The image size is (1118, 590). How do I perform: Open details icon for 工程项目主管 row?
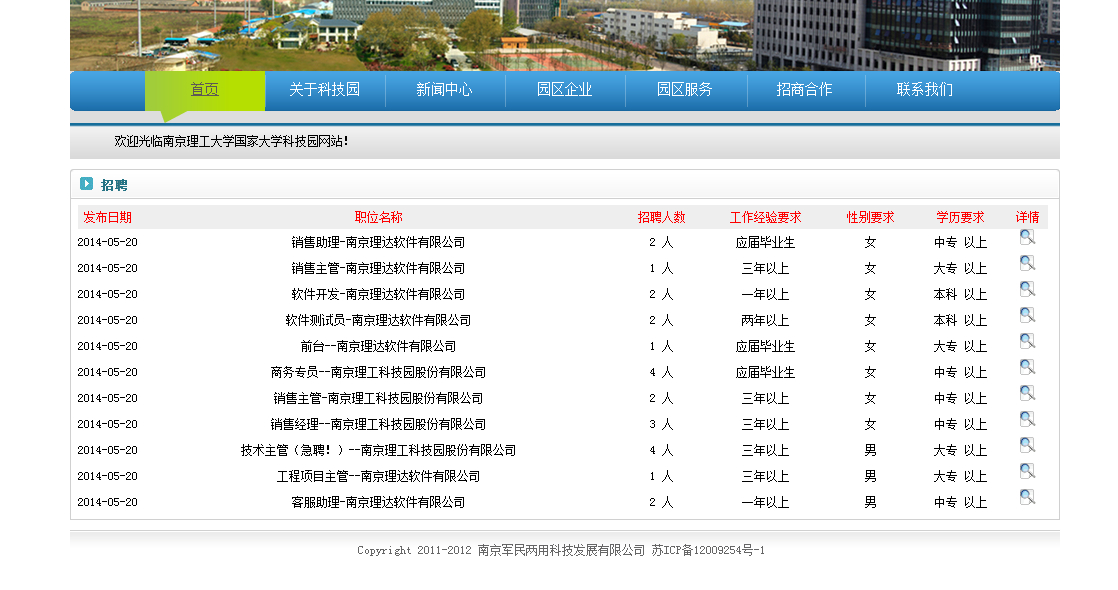1027,471
